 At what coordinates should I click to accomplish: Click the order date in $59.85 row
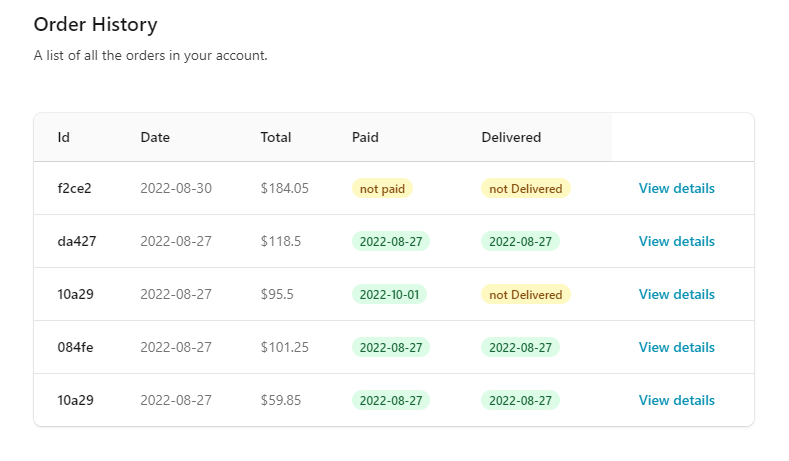tap(176, 400)
